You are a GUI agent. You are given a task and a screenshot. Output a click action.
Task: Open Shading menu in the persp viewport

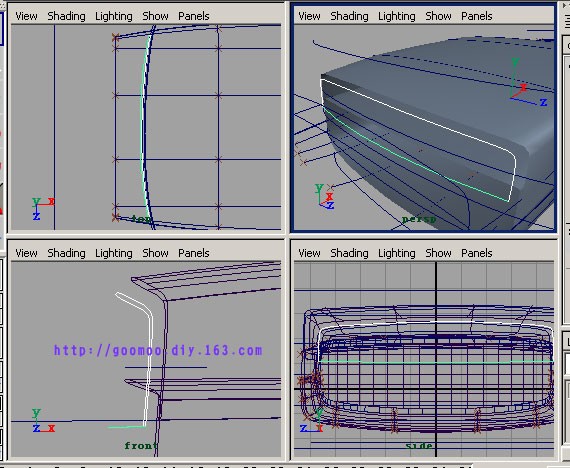click(x=349, y=16)
